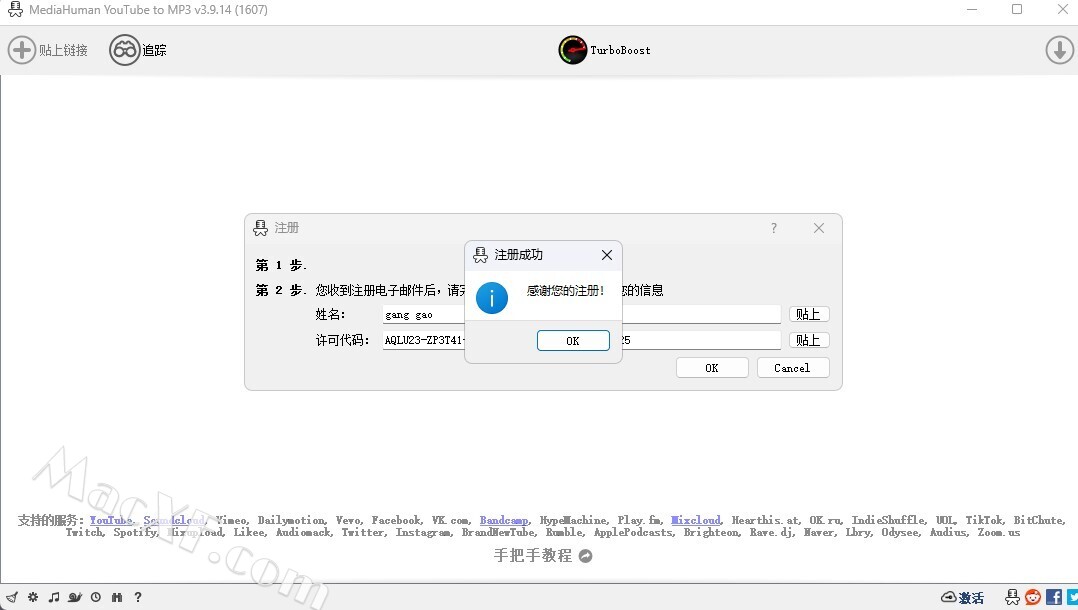The image size is (1078, 610).
Task: Click the Spotify service name
Action: [135, 532]
